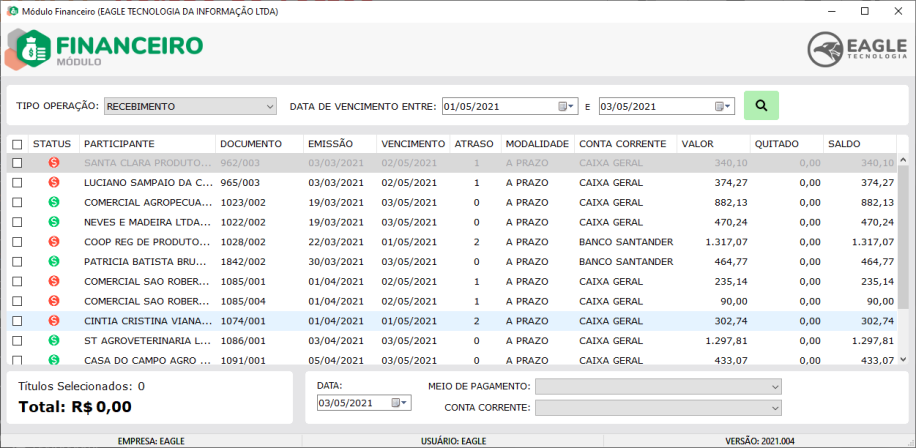Click the payment Data field showing 03/05/2021

click(353, 403)
